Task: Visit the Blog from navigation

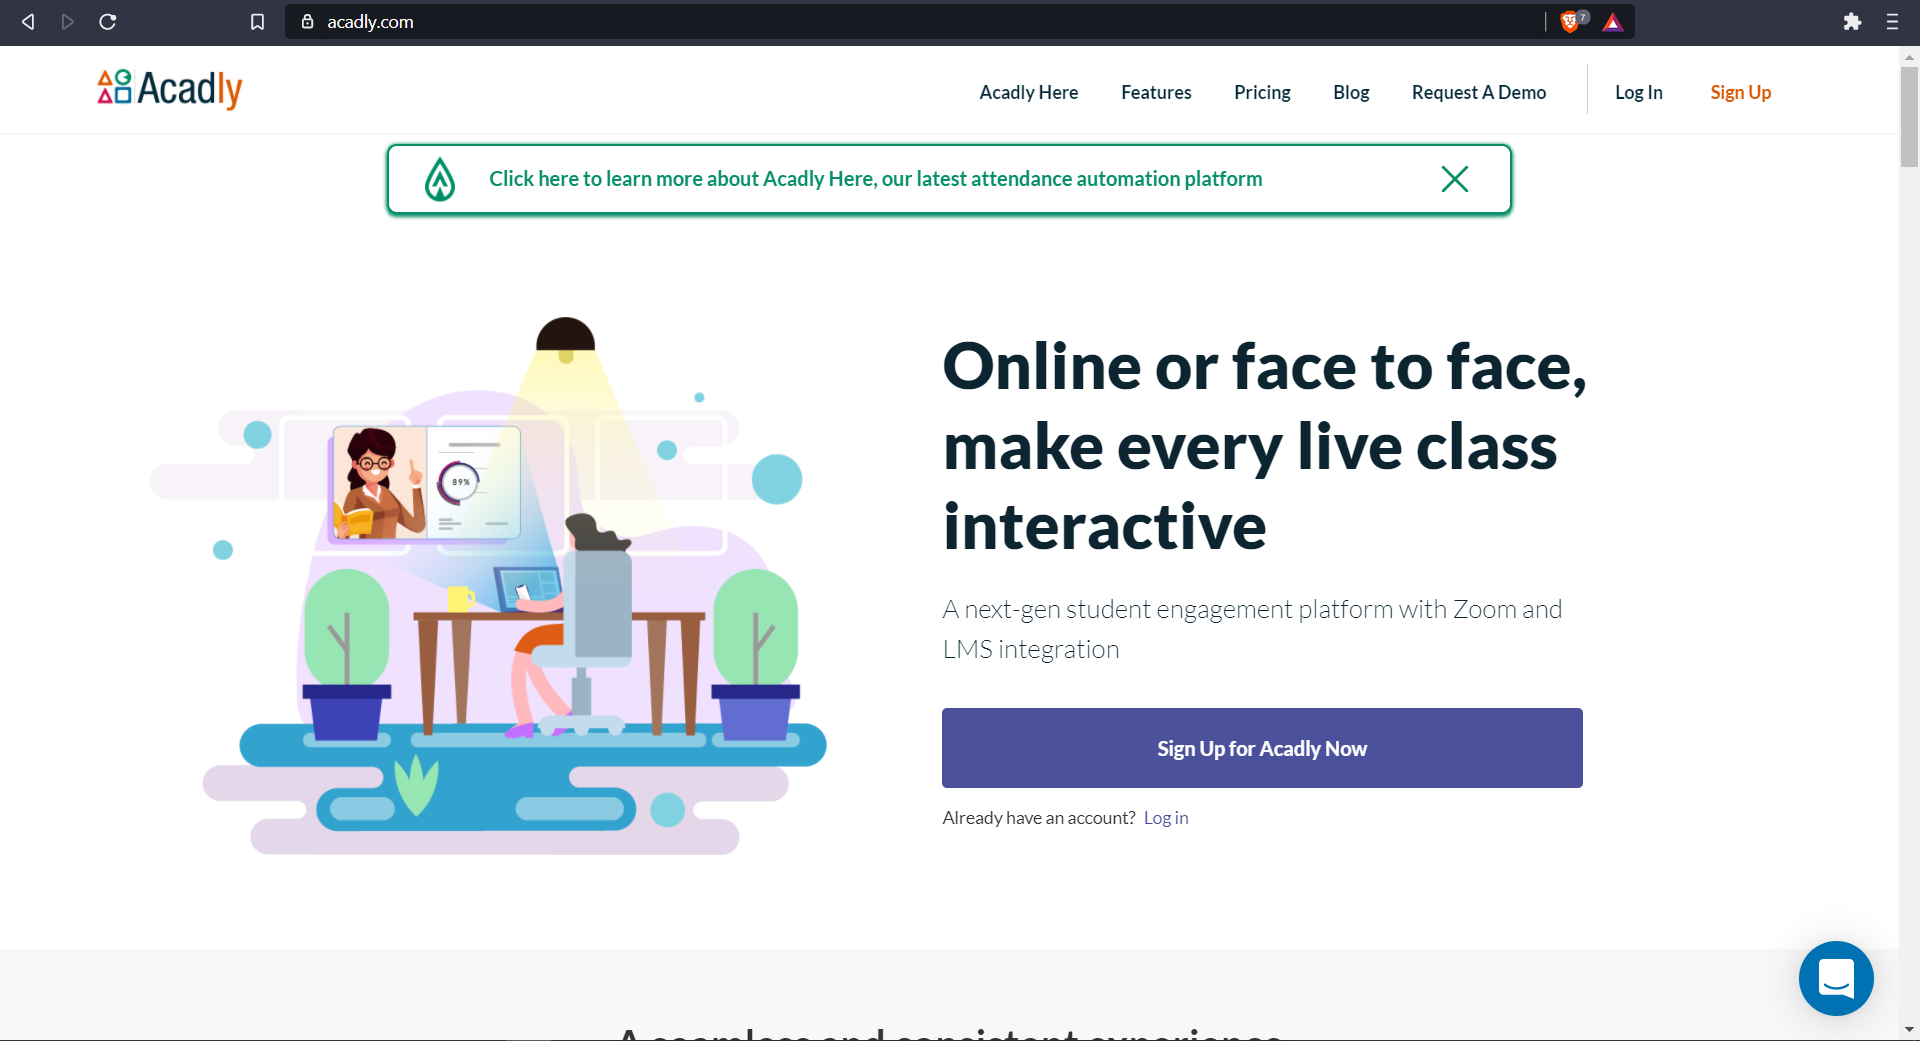Action: coord(1351,92)
